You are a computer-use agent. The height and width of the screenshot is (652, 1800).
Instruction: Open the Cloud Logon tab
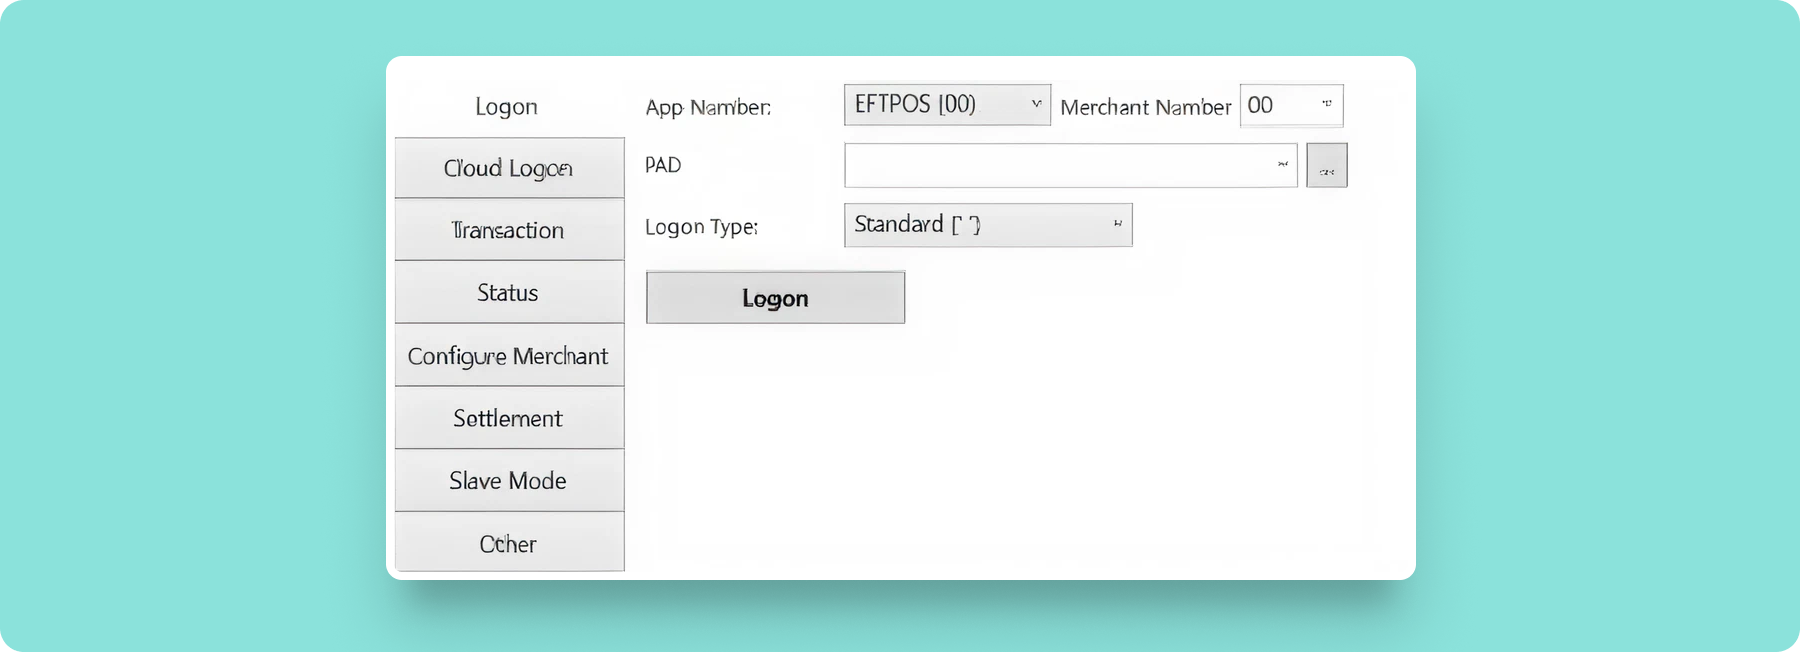click(x=509, y=168)
